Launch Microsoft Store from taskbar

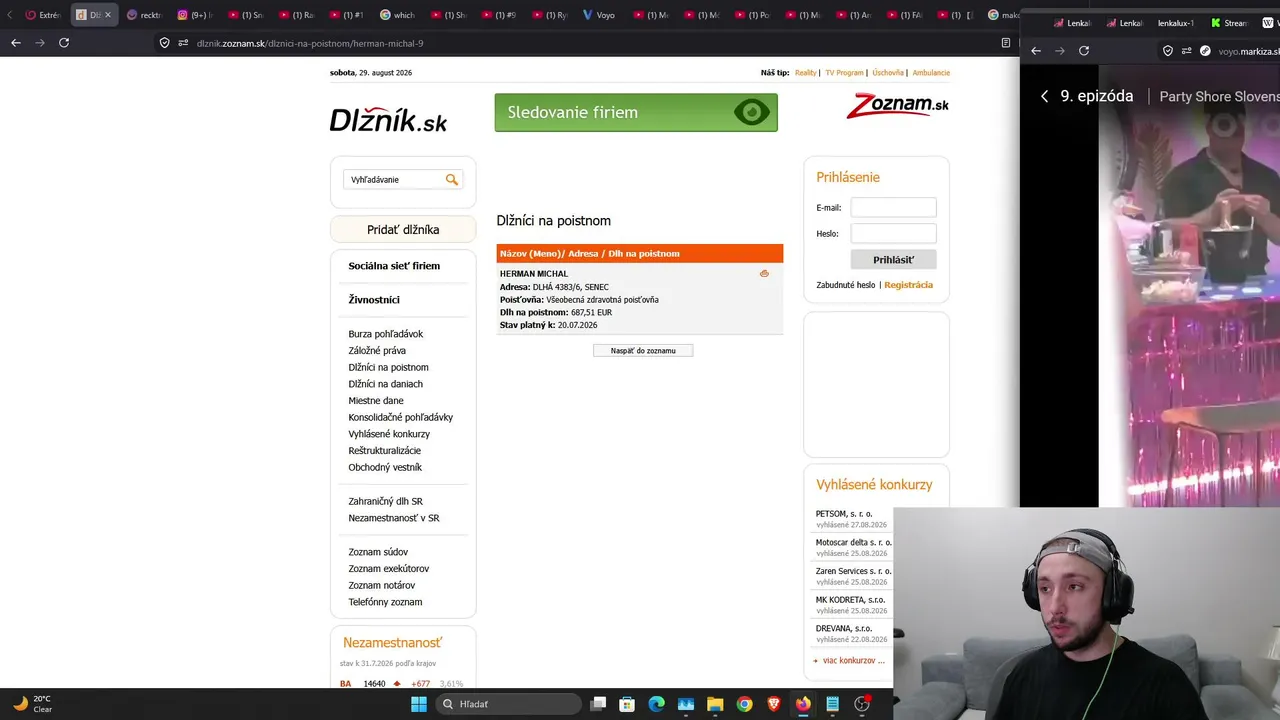[627, 704]
